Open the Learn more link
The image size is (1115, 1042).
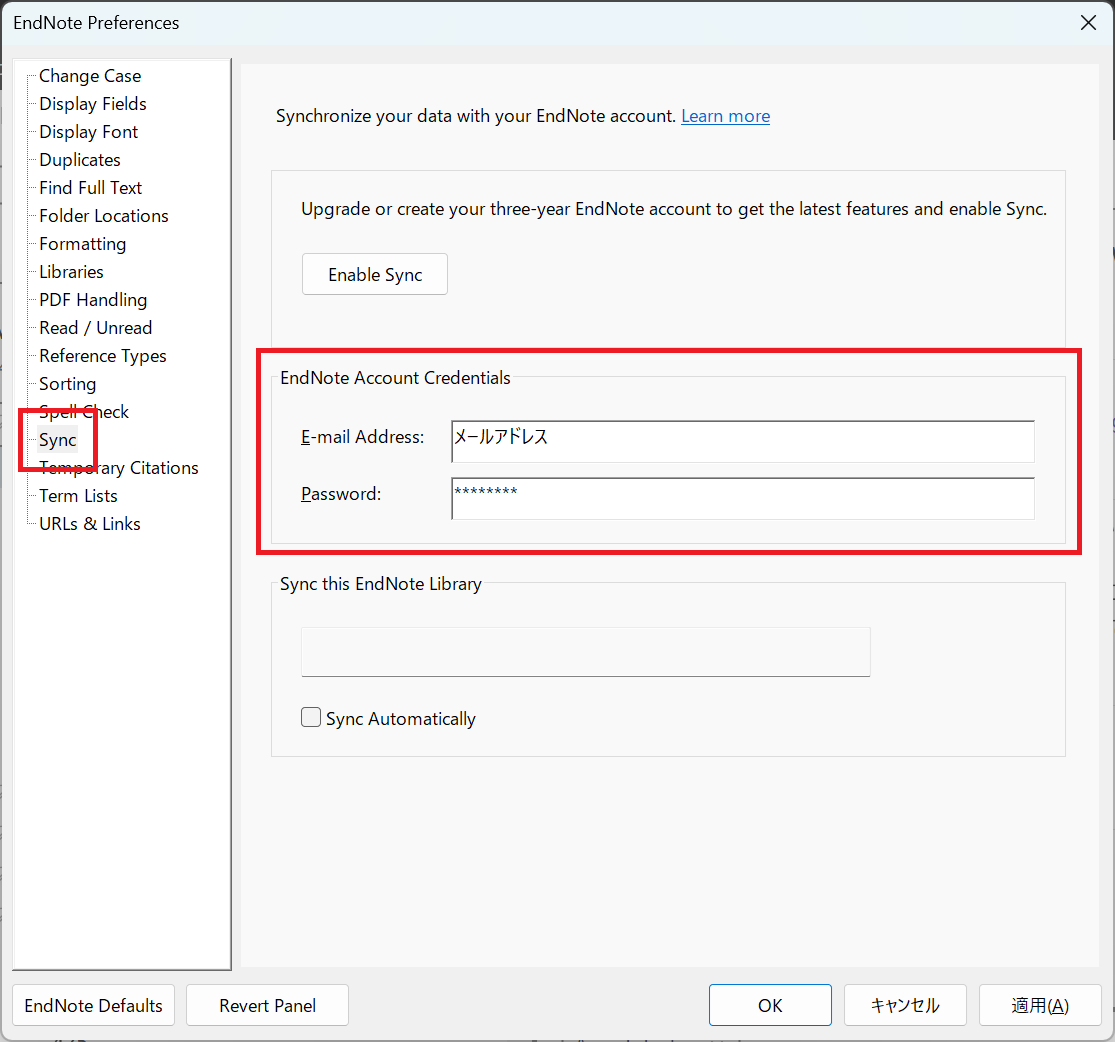[725, 116]
